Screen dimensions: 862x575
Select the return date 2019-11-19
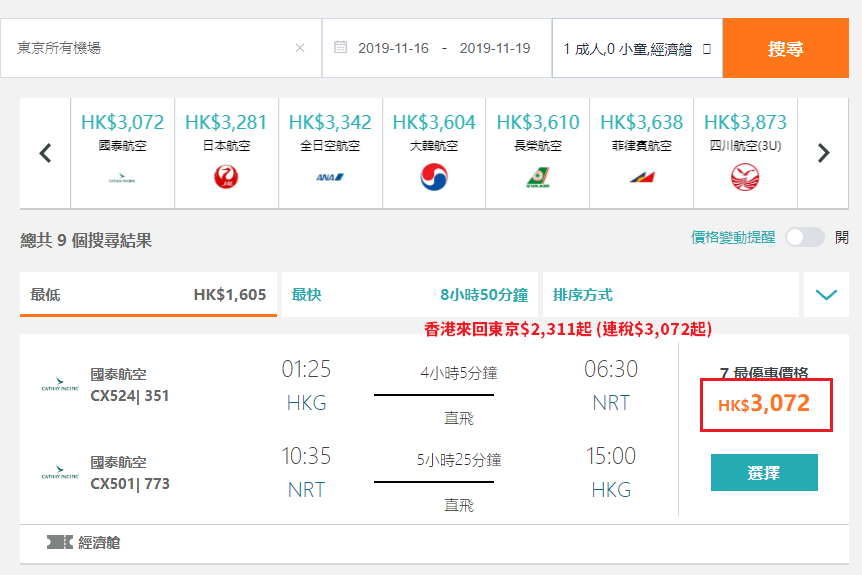pyautogui.click(x=495, y=48)
